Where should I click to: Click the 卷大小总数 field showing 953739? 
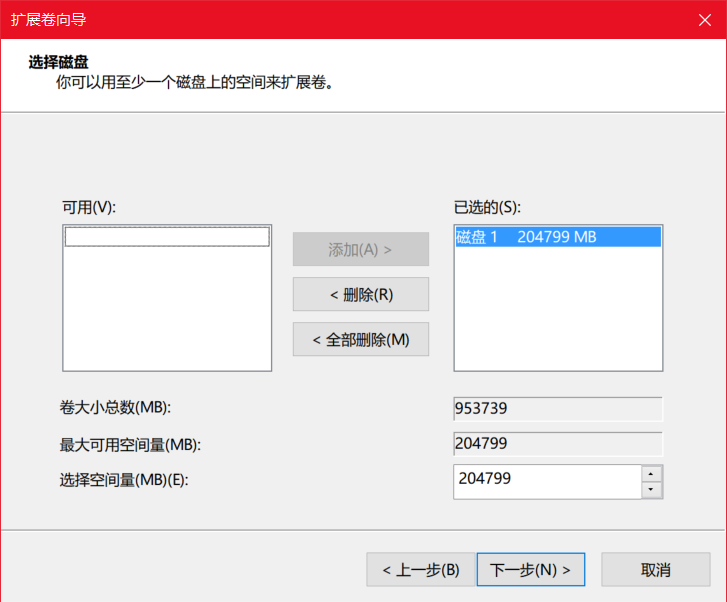click(558, 409)
